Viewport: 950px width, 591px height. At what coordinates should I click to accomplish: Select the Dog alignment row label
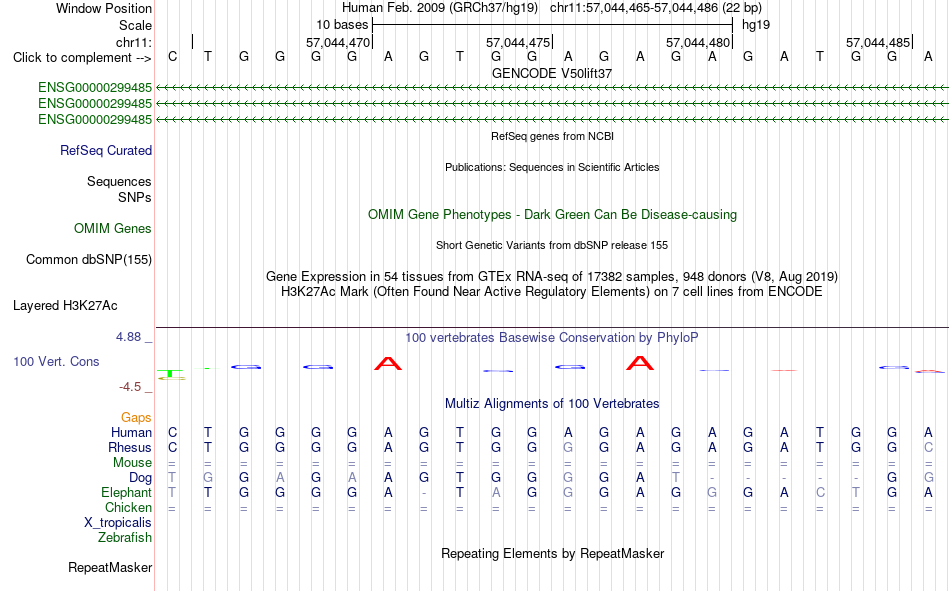click(140, 478)
